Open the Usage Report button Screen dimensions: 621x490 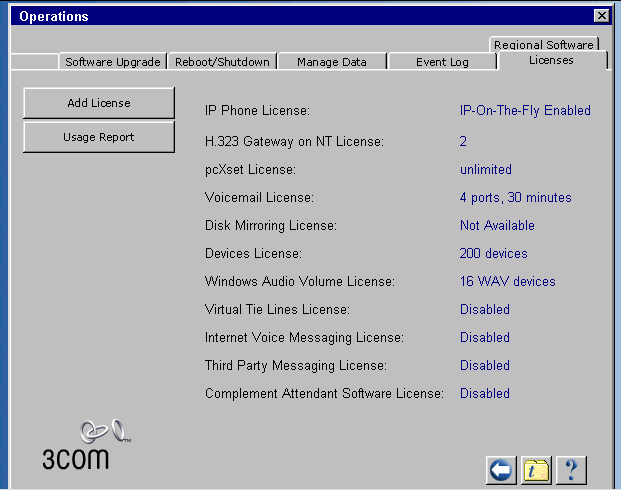[98, 137]
